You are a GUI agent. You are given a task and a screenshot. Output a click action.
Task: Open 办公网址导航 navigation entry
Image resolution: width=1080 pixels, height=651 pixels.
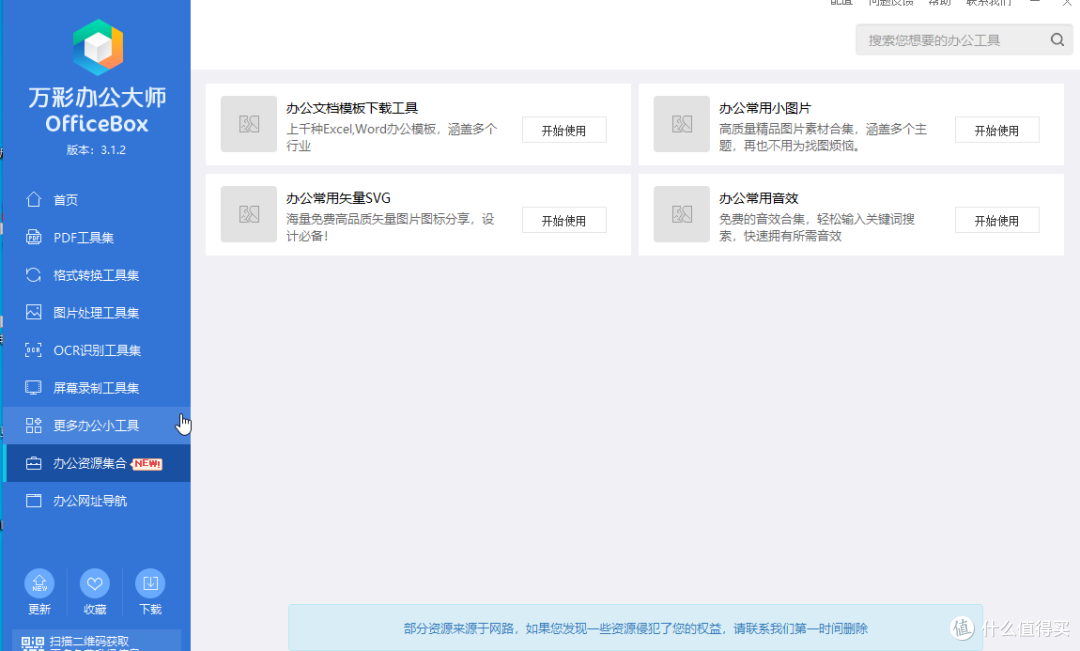click(97, 501)
